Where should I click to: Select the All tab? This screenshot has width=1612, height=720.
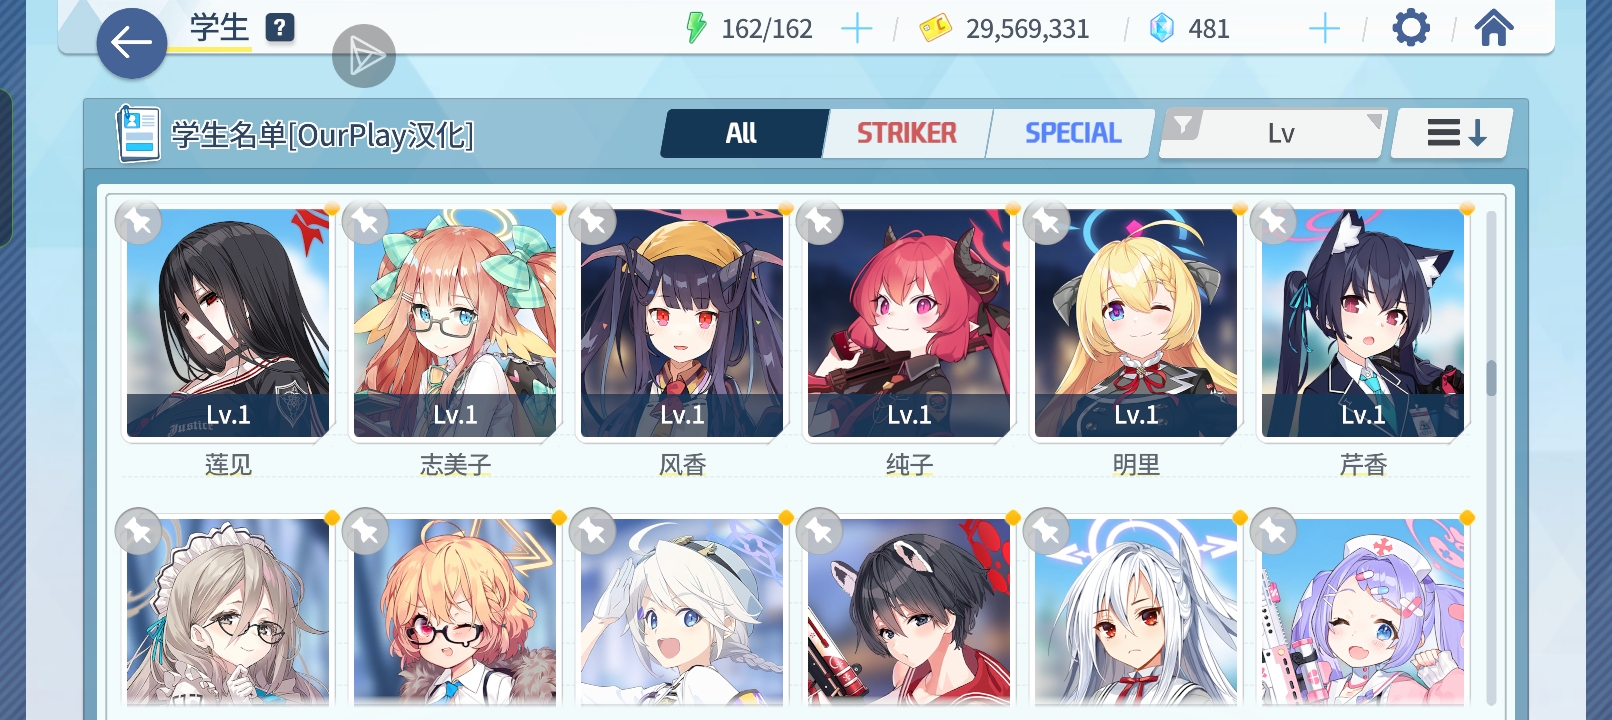click(x=742, y=133)
